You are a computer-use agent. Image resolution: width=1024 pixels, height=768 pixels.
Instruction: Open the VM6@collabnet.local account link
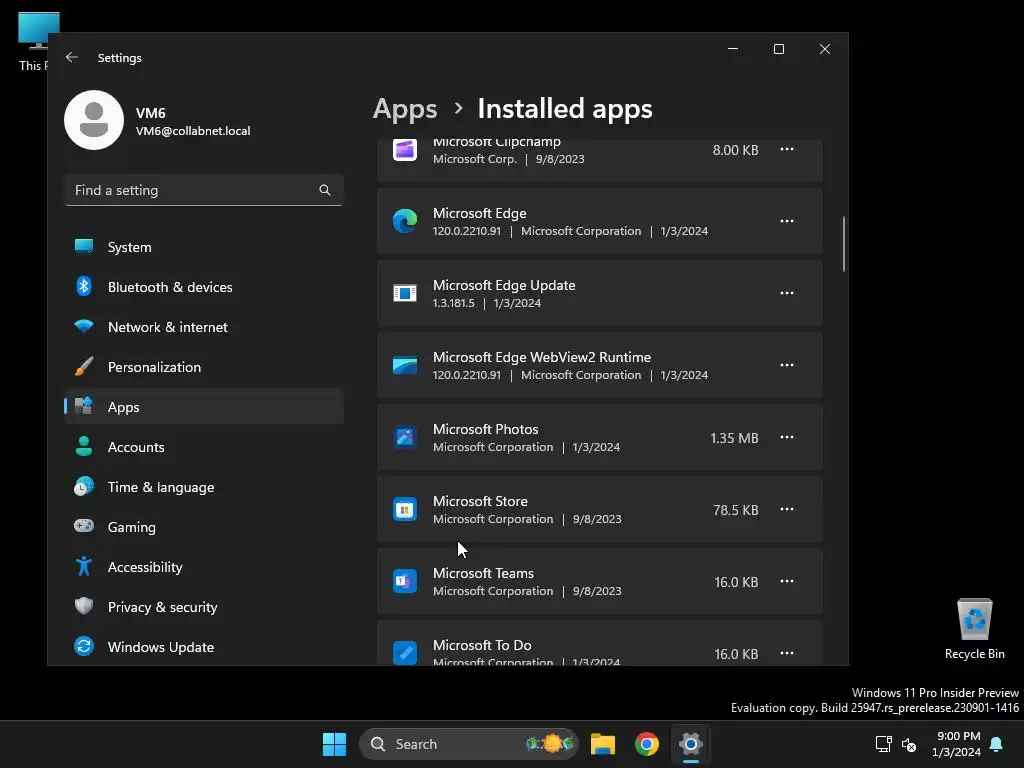(x=193, y=131)
